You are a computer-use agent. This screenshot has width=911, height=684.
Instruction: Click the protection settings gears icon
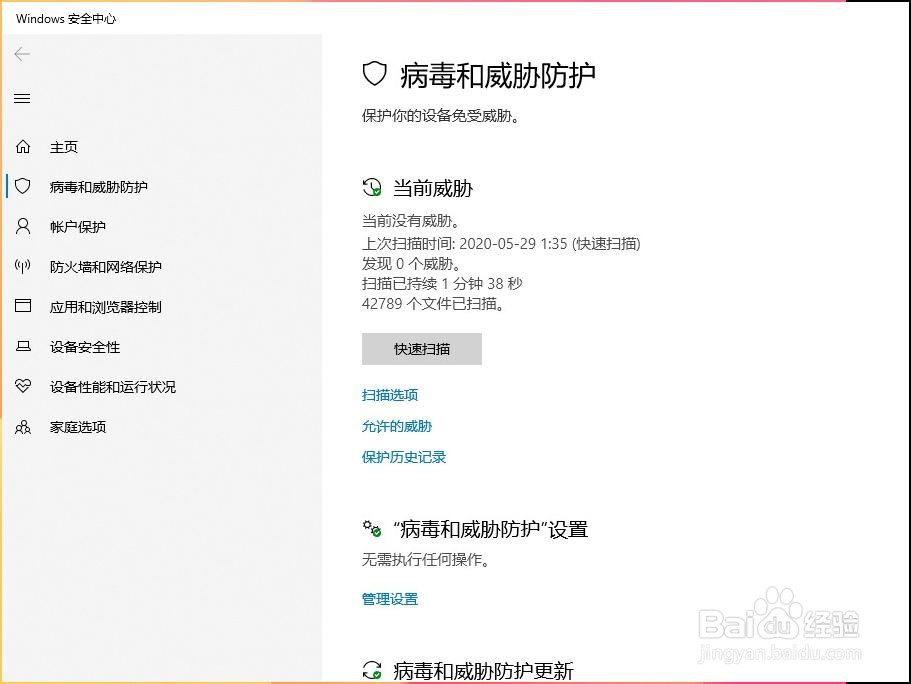click(372, 529)
